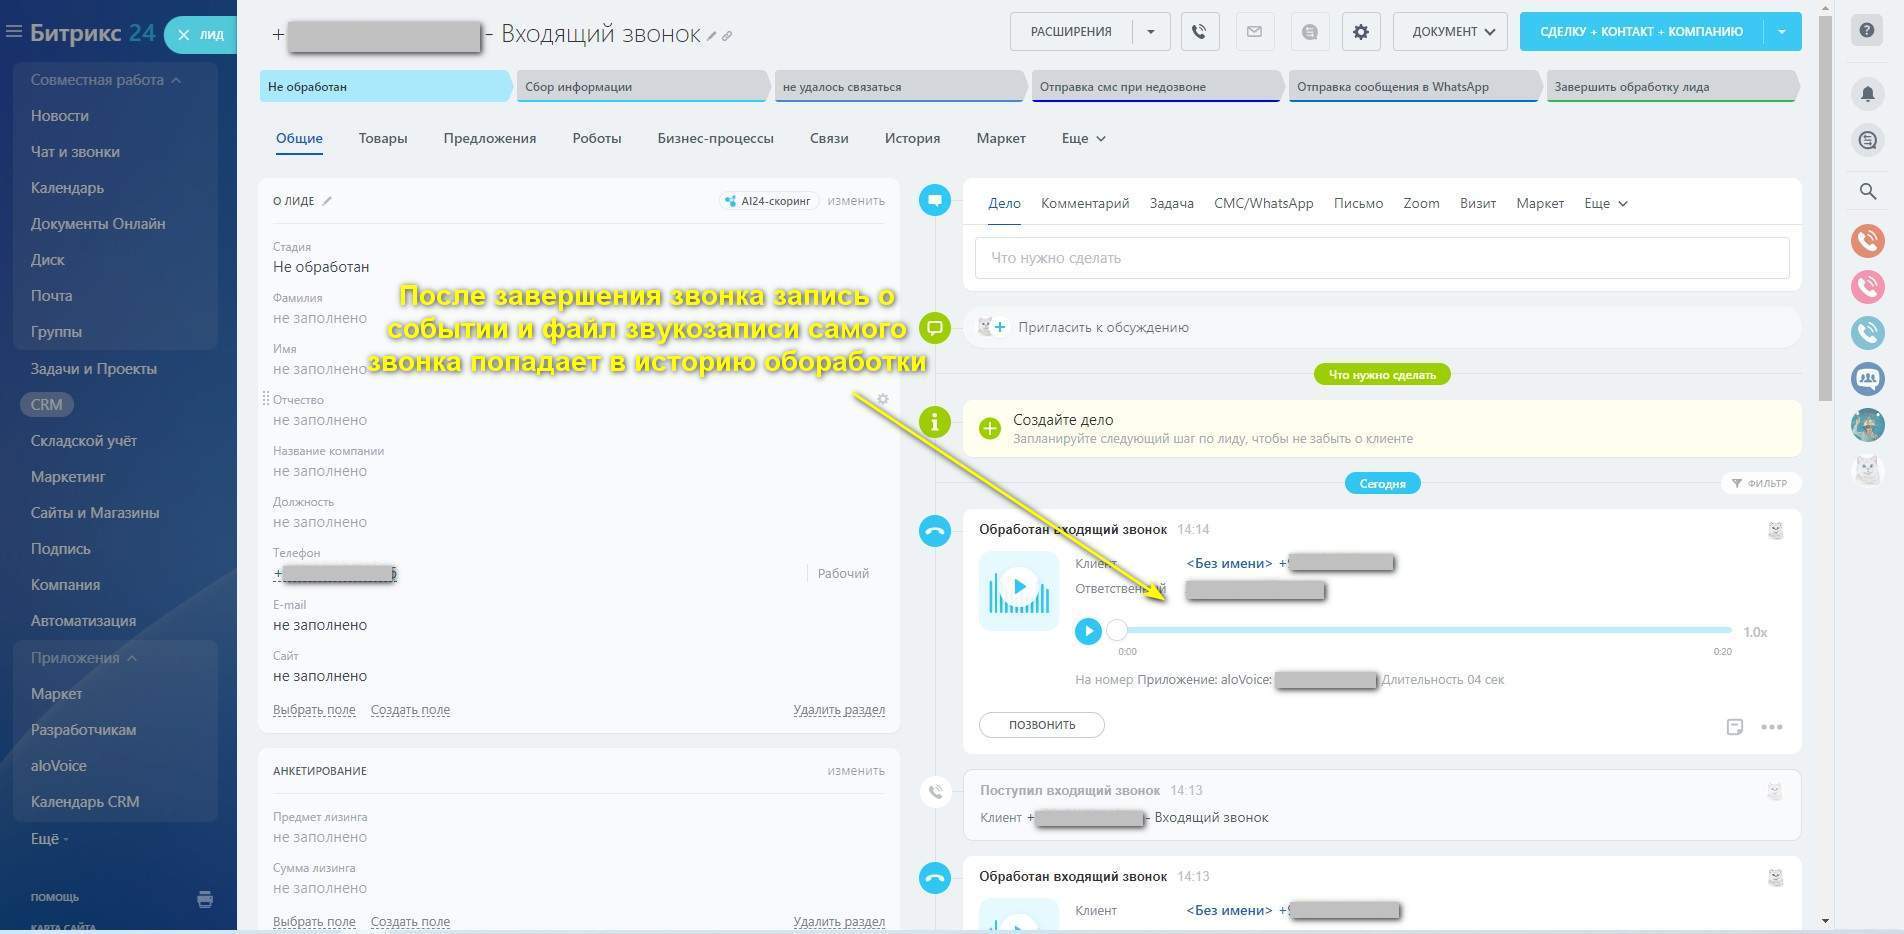Open the ФИЛЬТР button in timeline

(x=1760, y=484)
